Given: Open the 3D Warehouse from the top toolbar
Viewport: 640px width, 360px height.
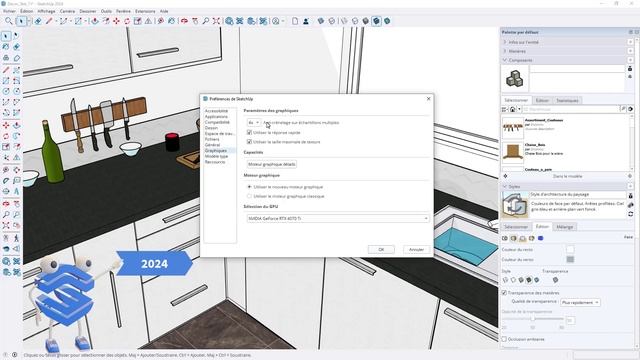Looking at the screenshot, I should click(x=229, y=21).
